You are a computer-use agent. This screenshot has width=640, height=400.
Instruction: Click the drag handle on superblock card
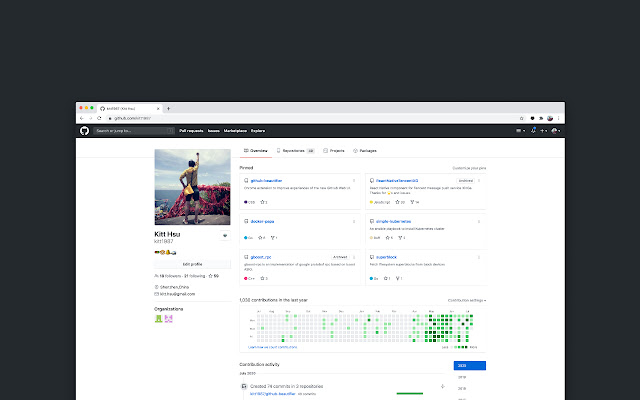[x=479, y=257]
